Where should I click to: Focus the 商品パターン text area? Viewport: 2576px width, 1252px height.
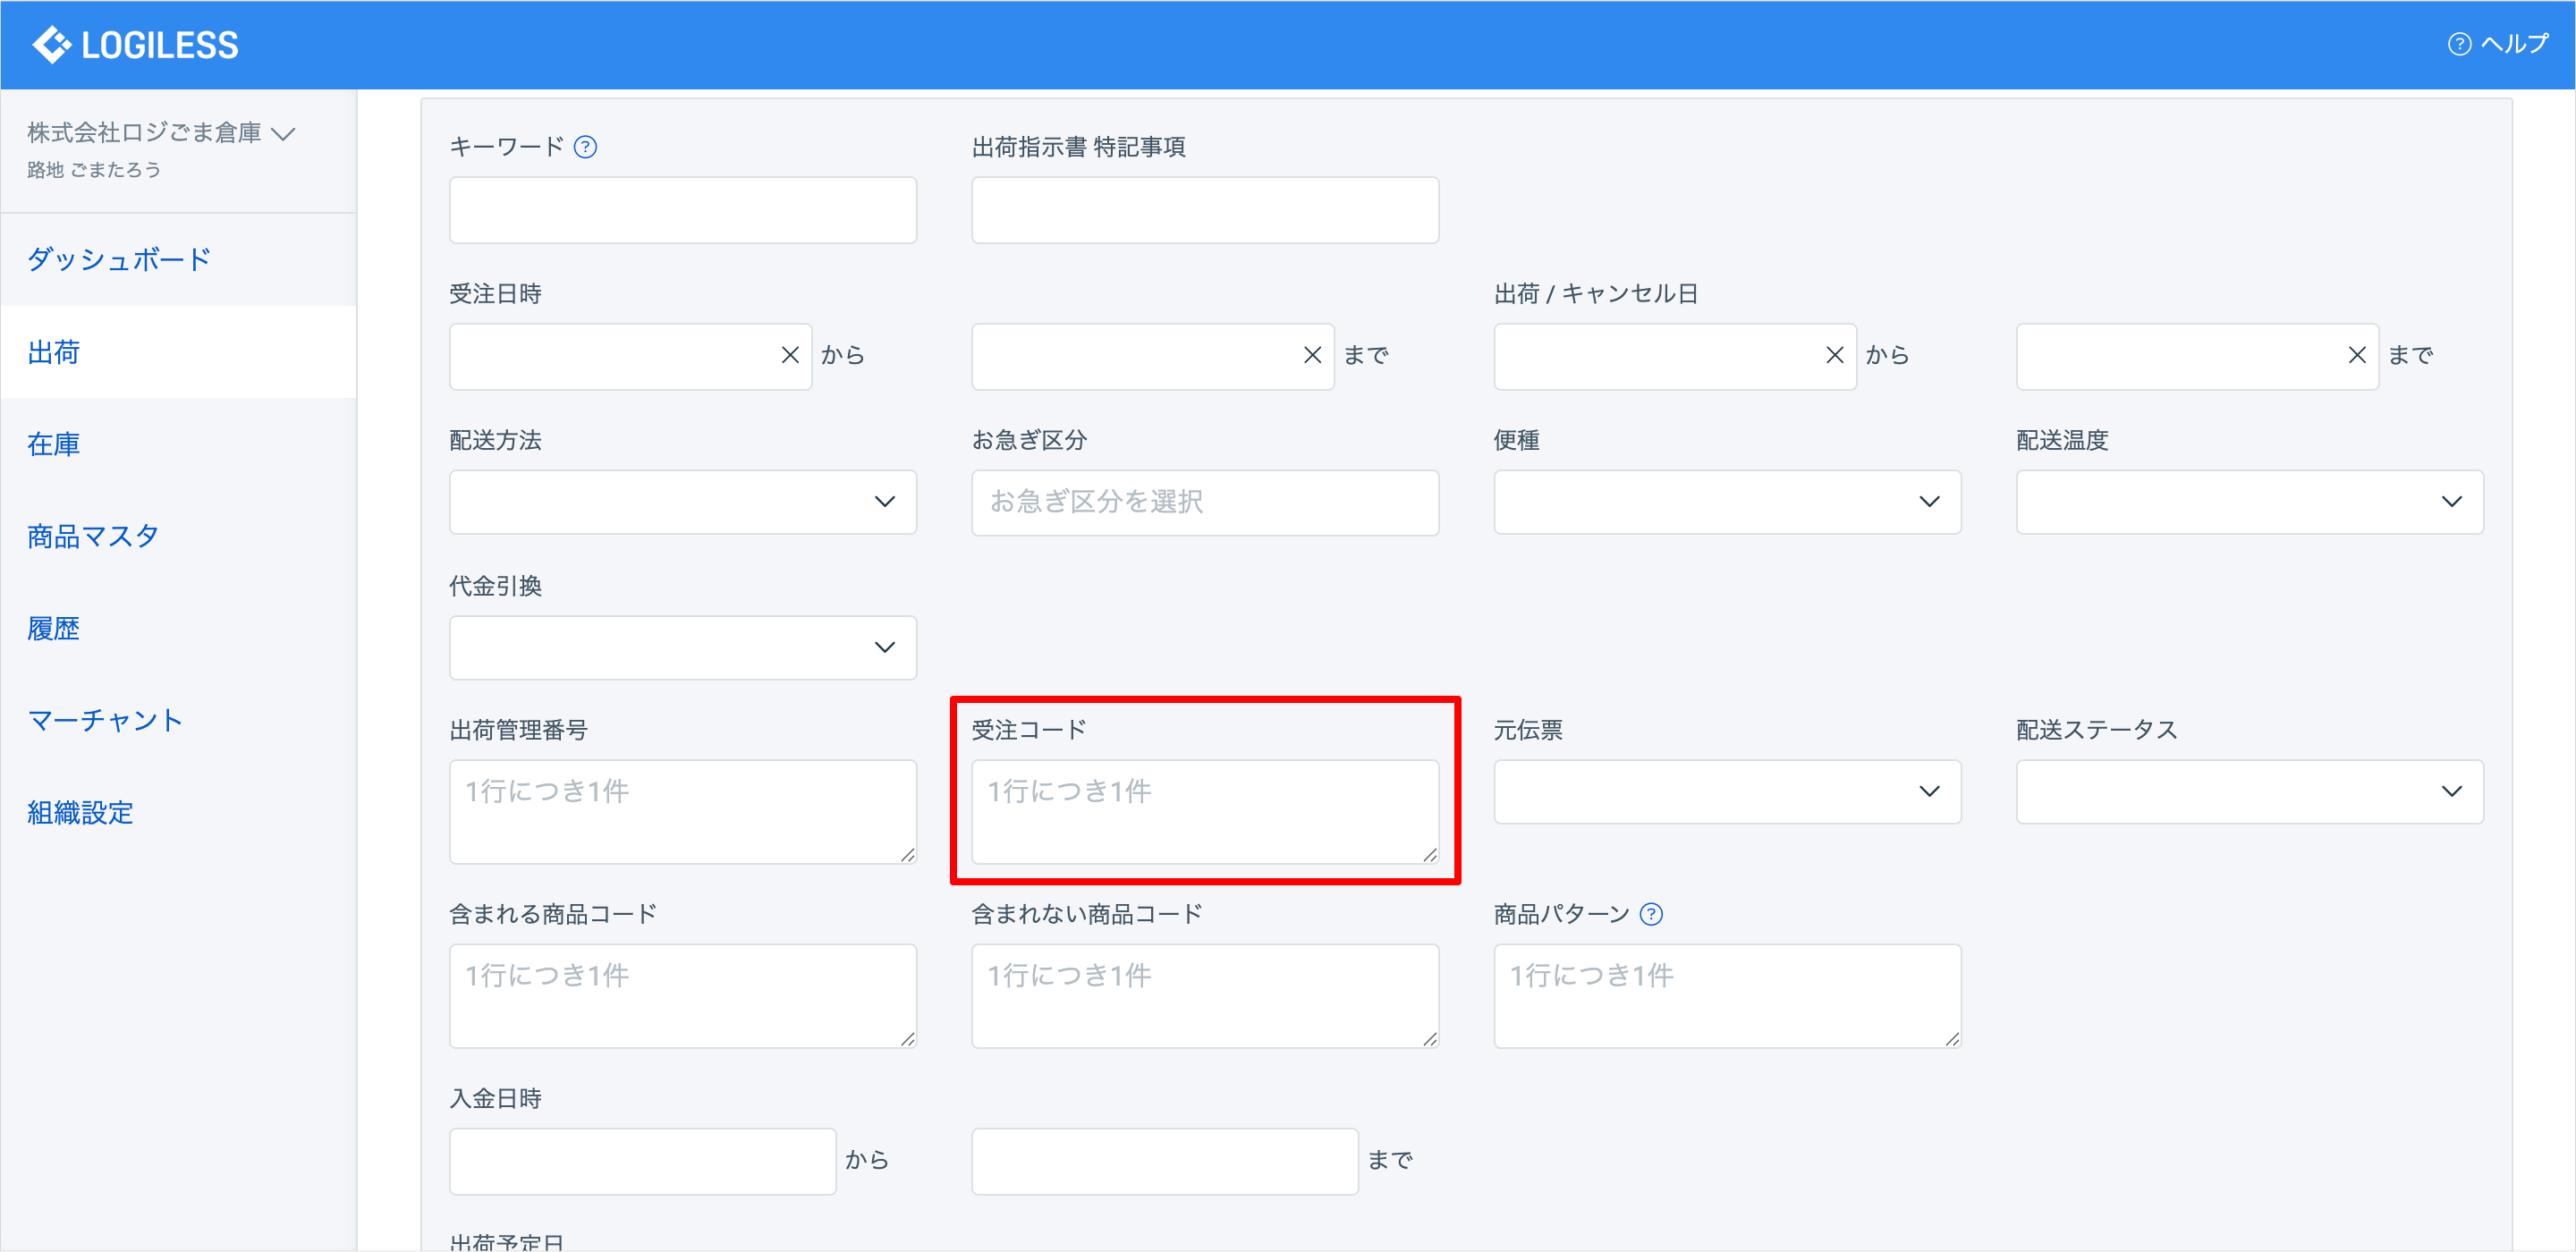(1727, 996)
